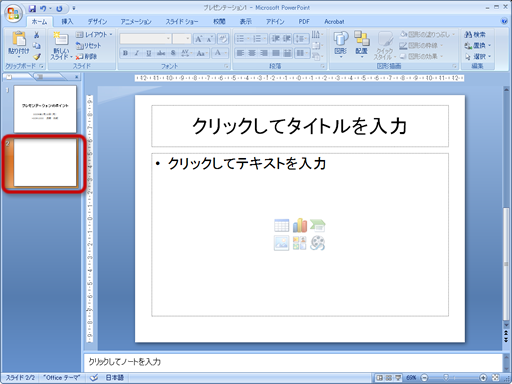Toggle underline formatting

pyautogui.click(x=149, y=53)
